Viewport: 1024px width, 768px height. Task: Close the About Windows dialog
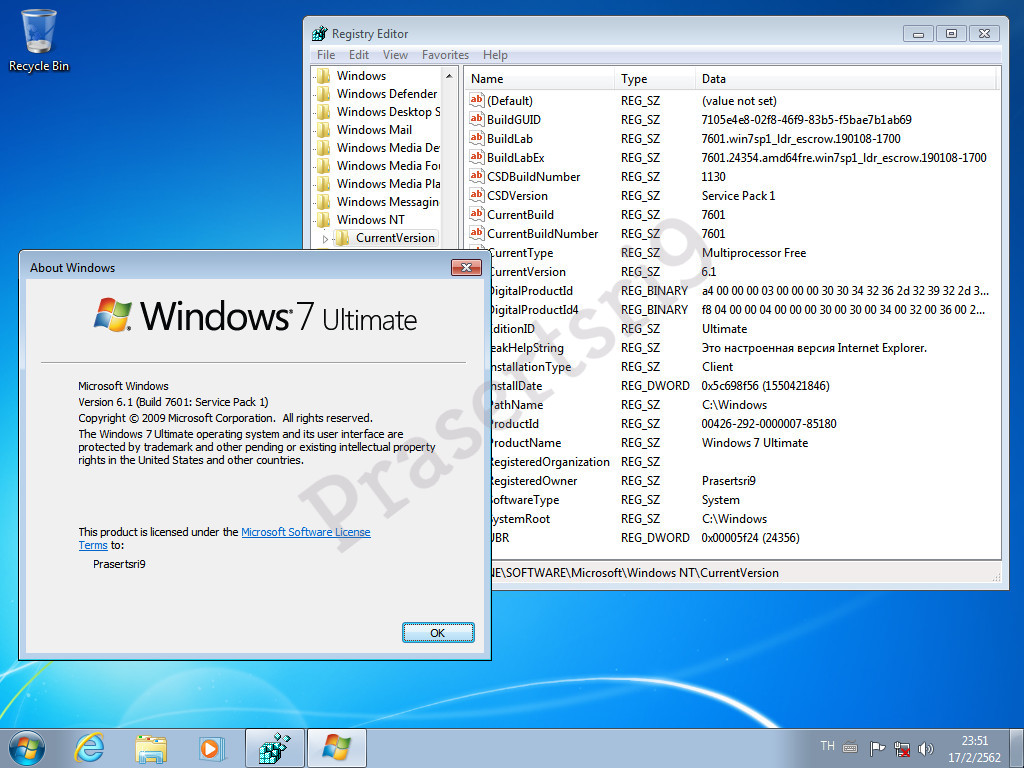[x=466, y=267]
